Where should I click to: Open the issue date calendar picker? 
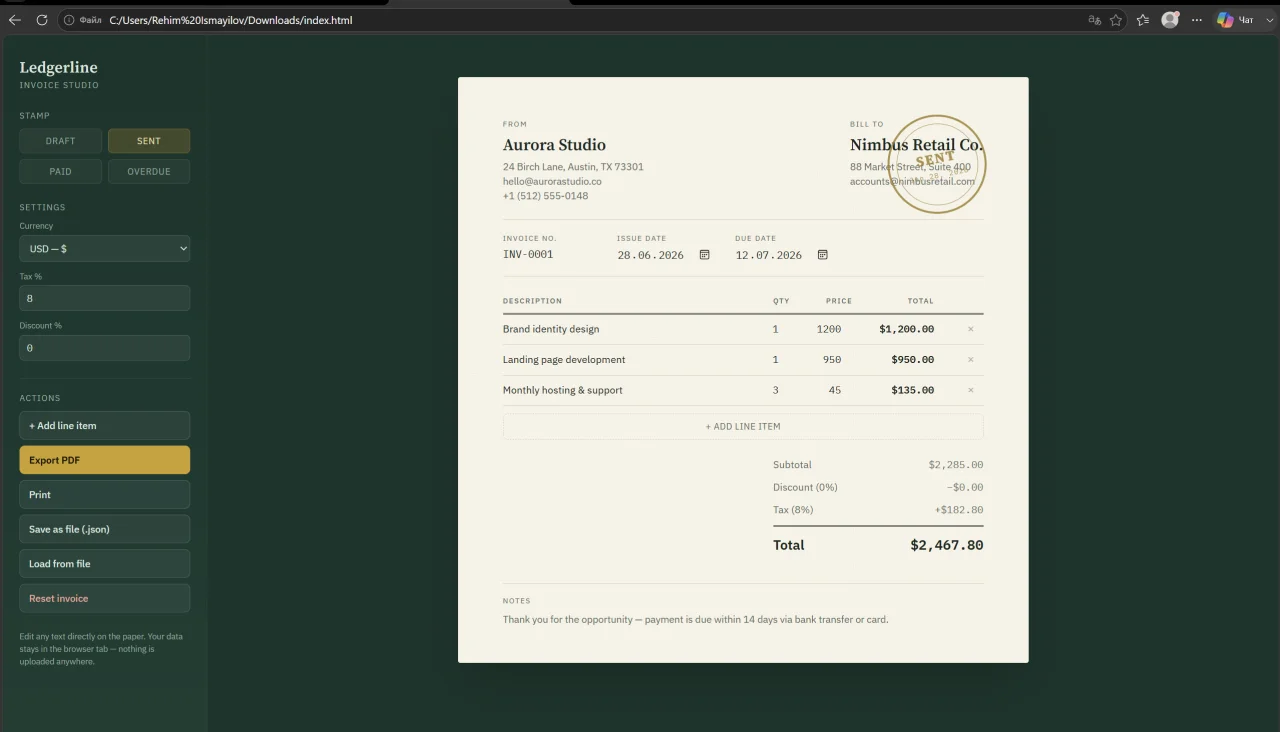point(704,255)
